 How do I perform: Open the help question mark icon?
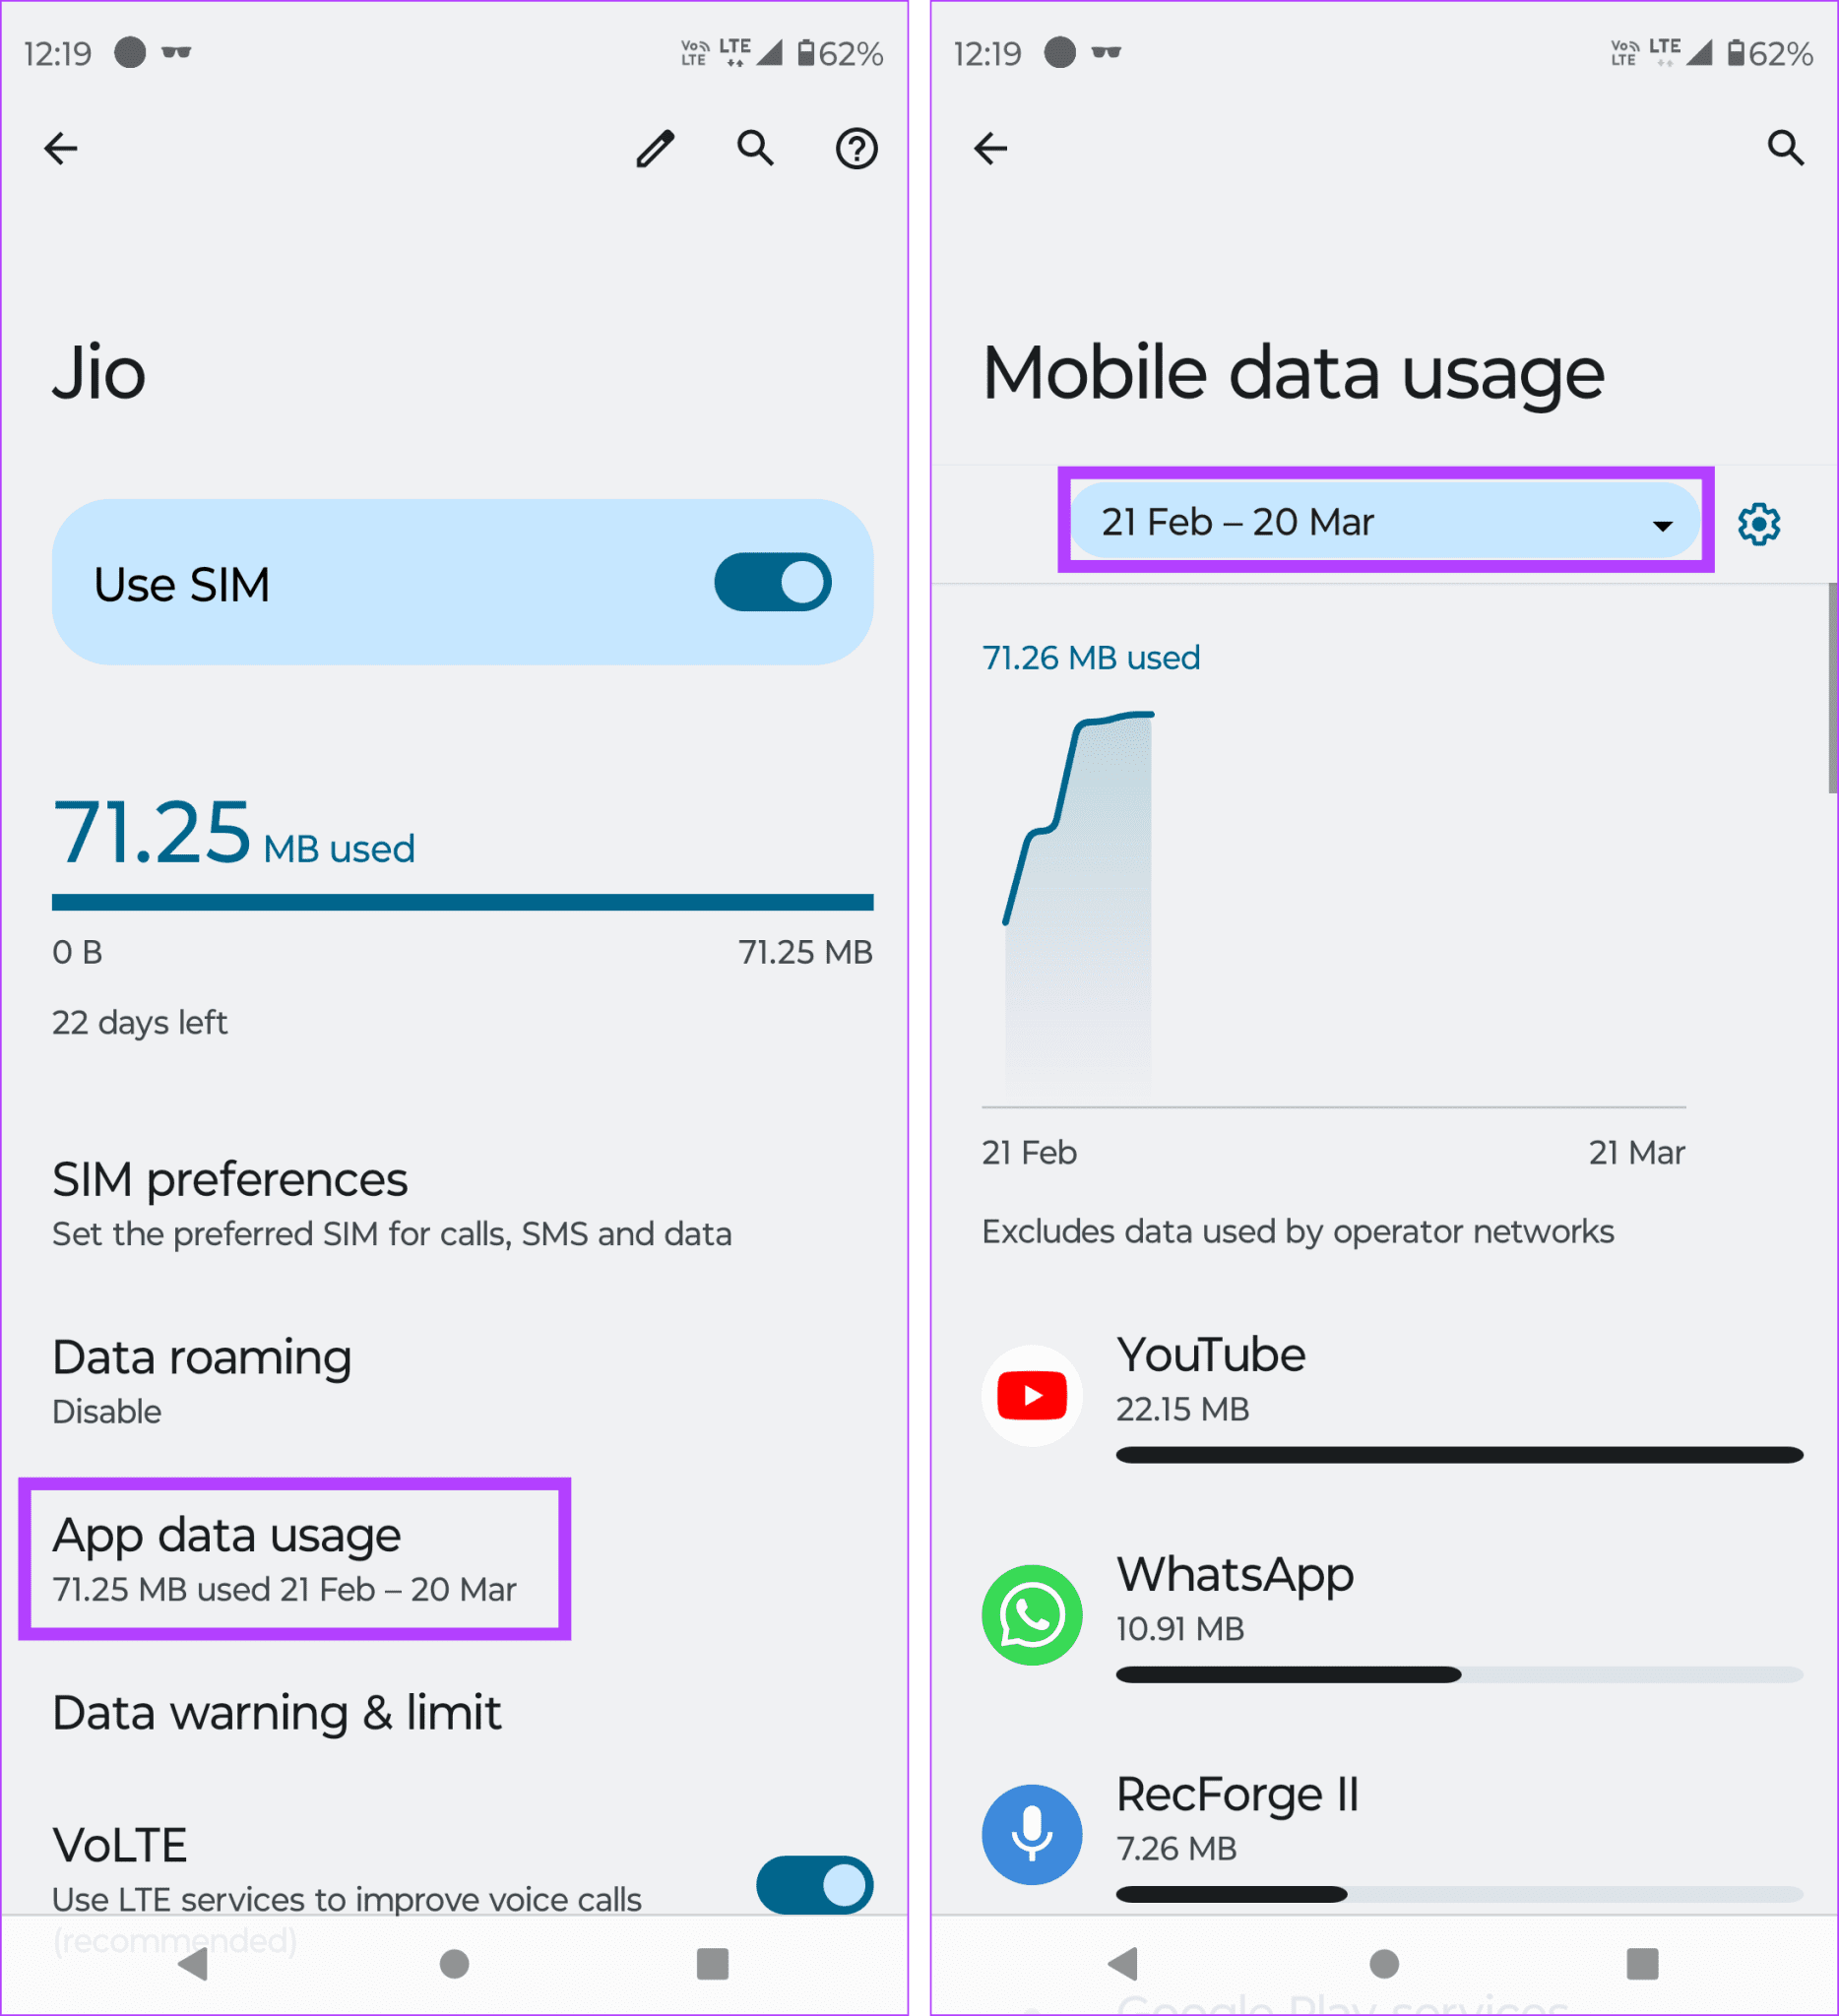857,149
